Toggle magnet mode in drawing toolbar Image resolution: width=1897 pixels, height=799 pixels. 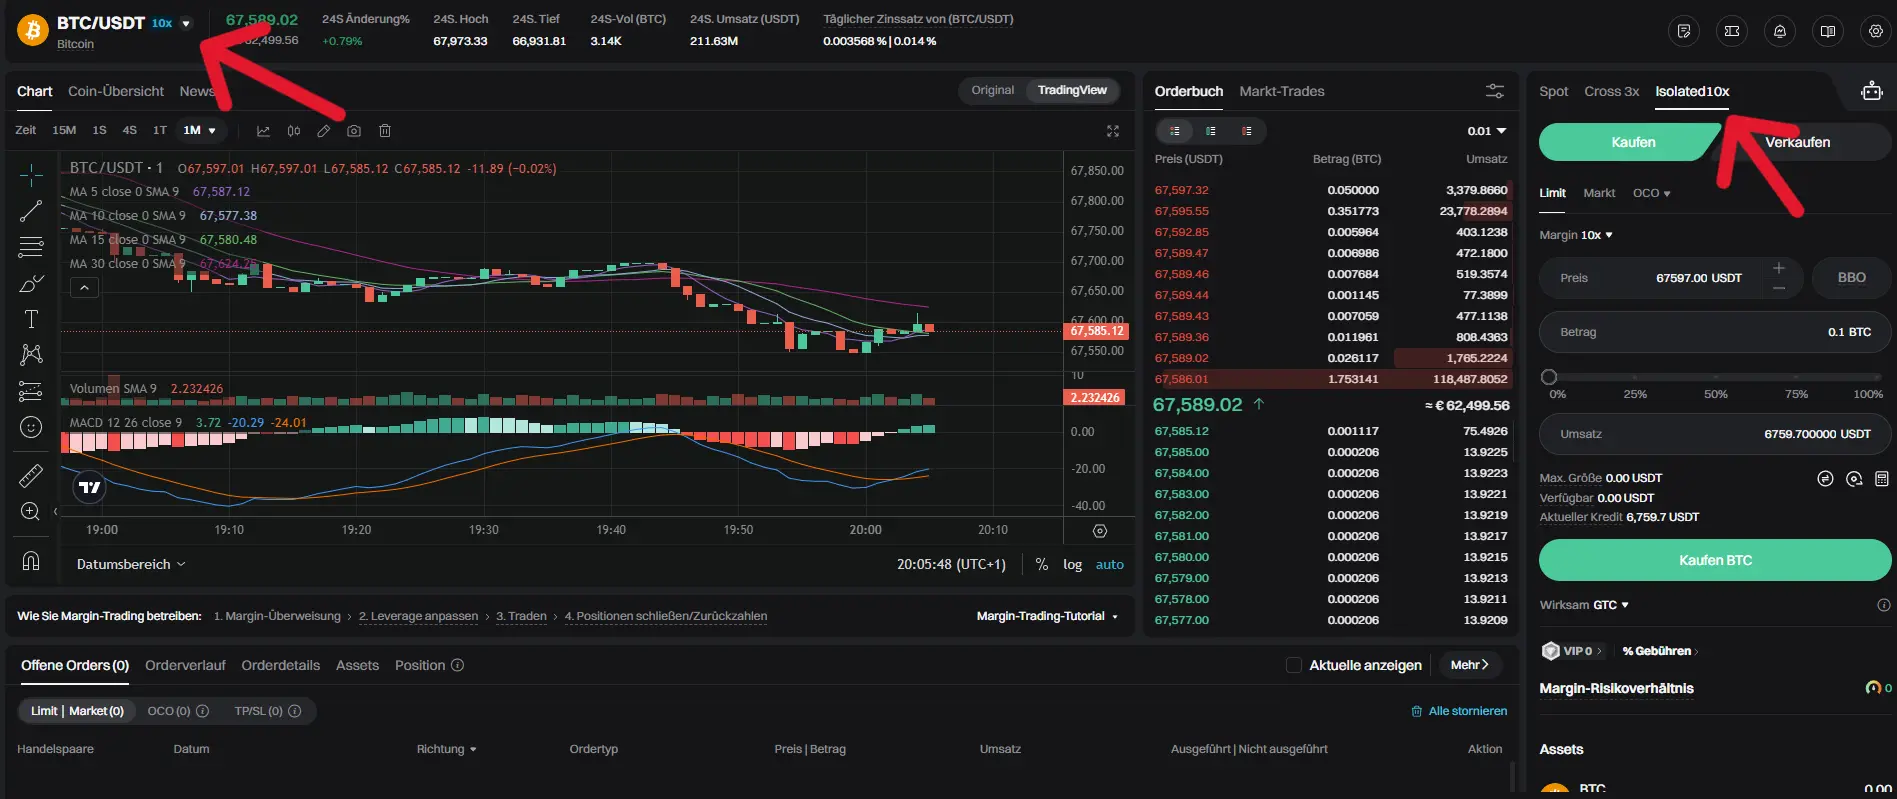(x=31, y=561)
